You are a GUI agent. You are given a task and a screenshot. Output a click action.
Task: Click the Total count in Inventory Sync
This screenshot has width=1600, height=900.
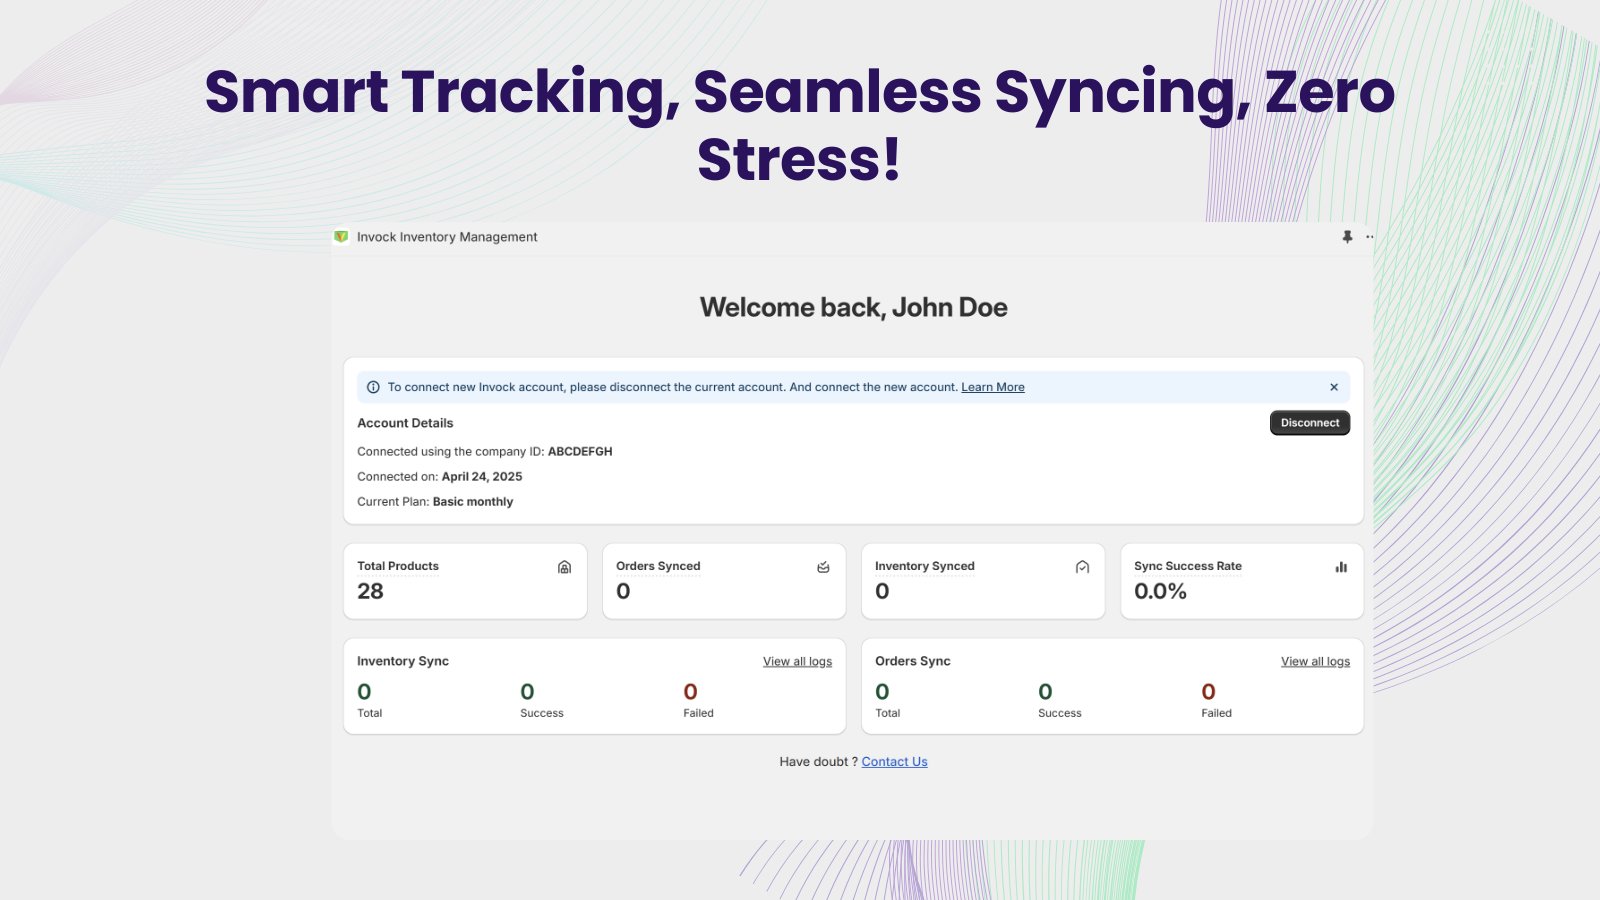click(364, 692)
